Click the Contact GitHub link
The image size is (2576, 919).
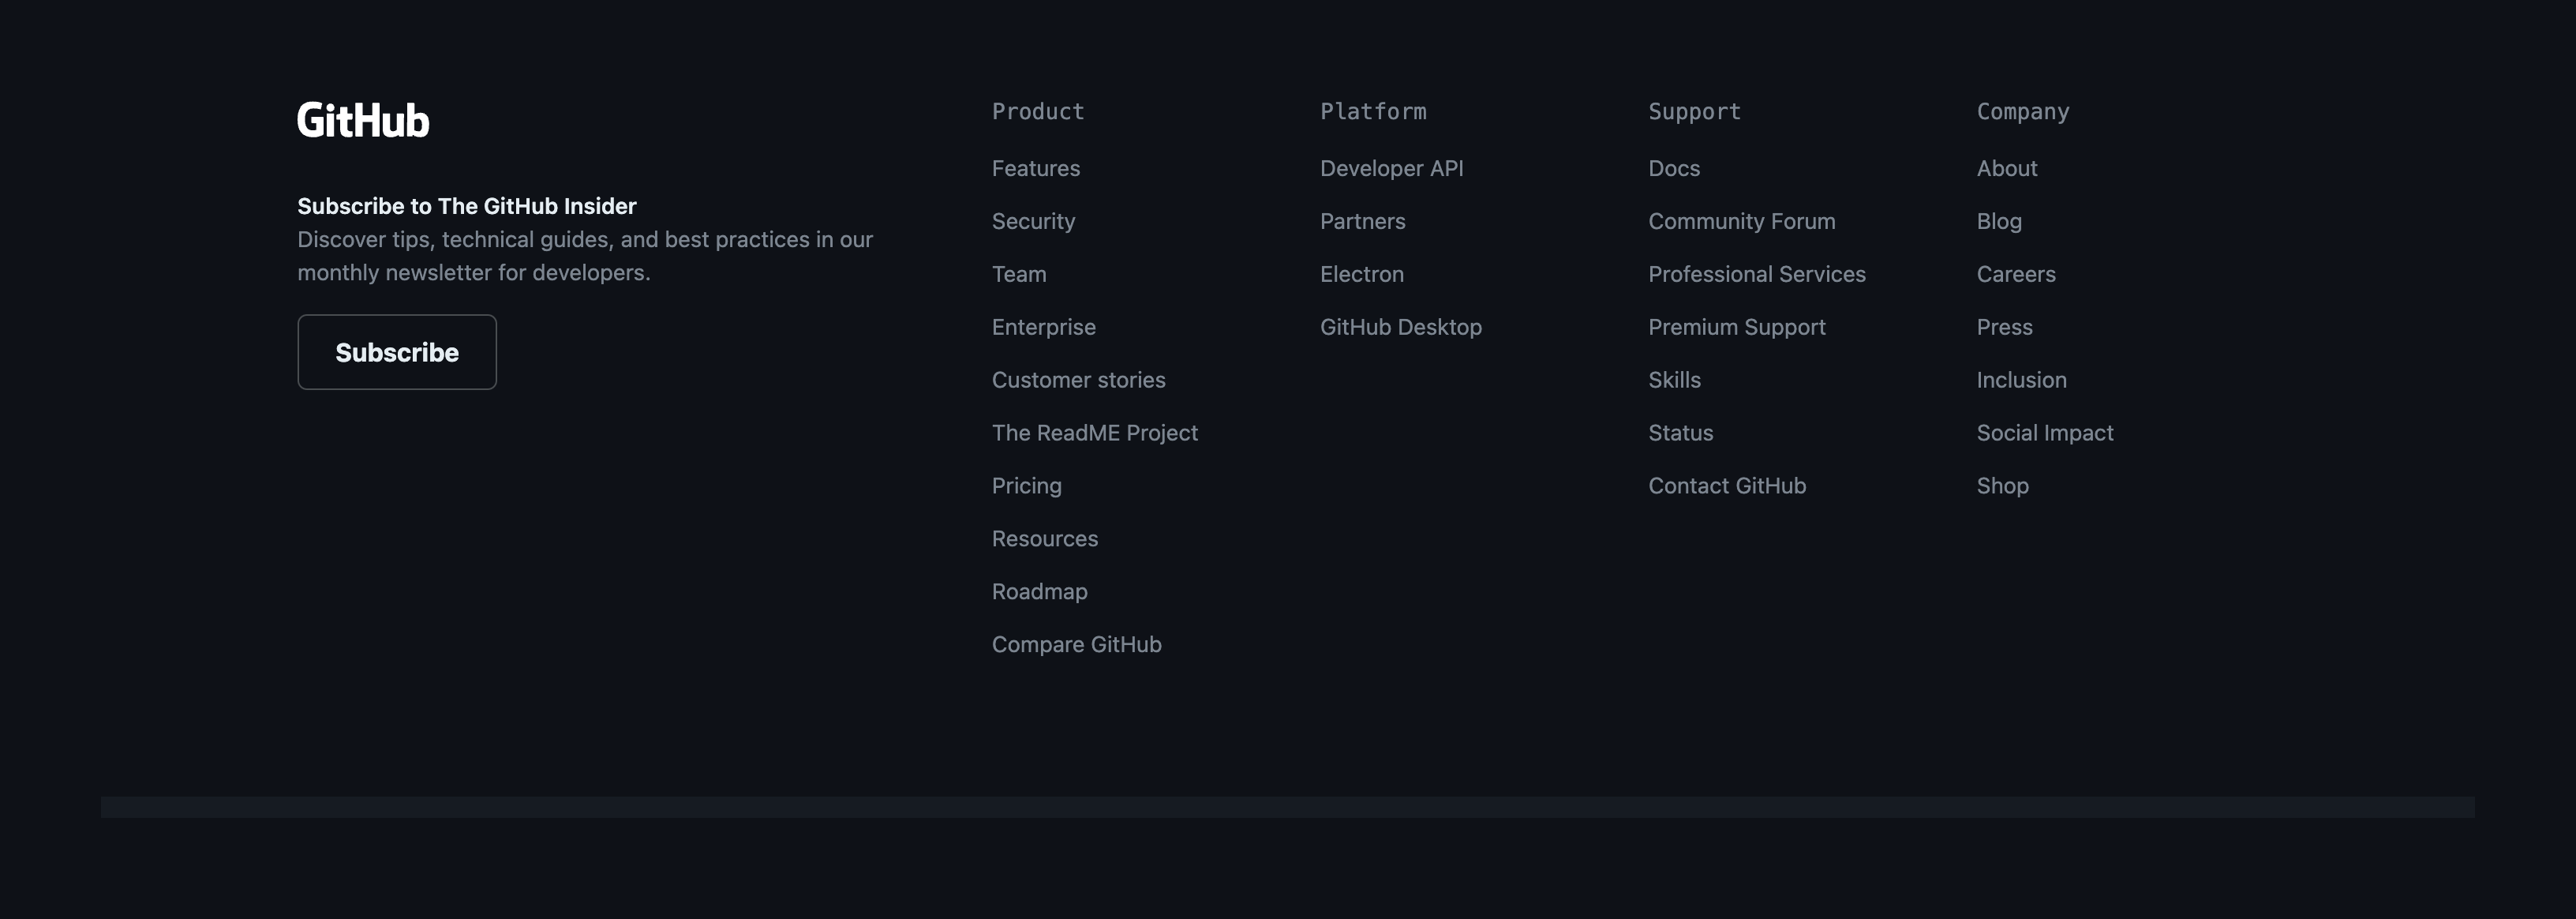[1726, 486]
